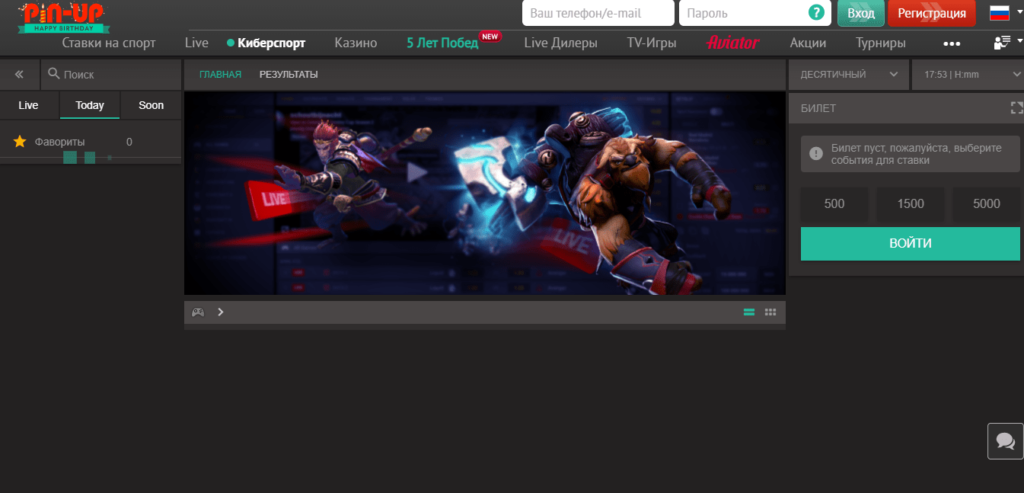
Task: Expand the chevron next to the gamepad
Action: pos(221,312)
